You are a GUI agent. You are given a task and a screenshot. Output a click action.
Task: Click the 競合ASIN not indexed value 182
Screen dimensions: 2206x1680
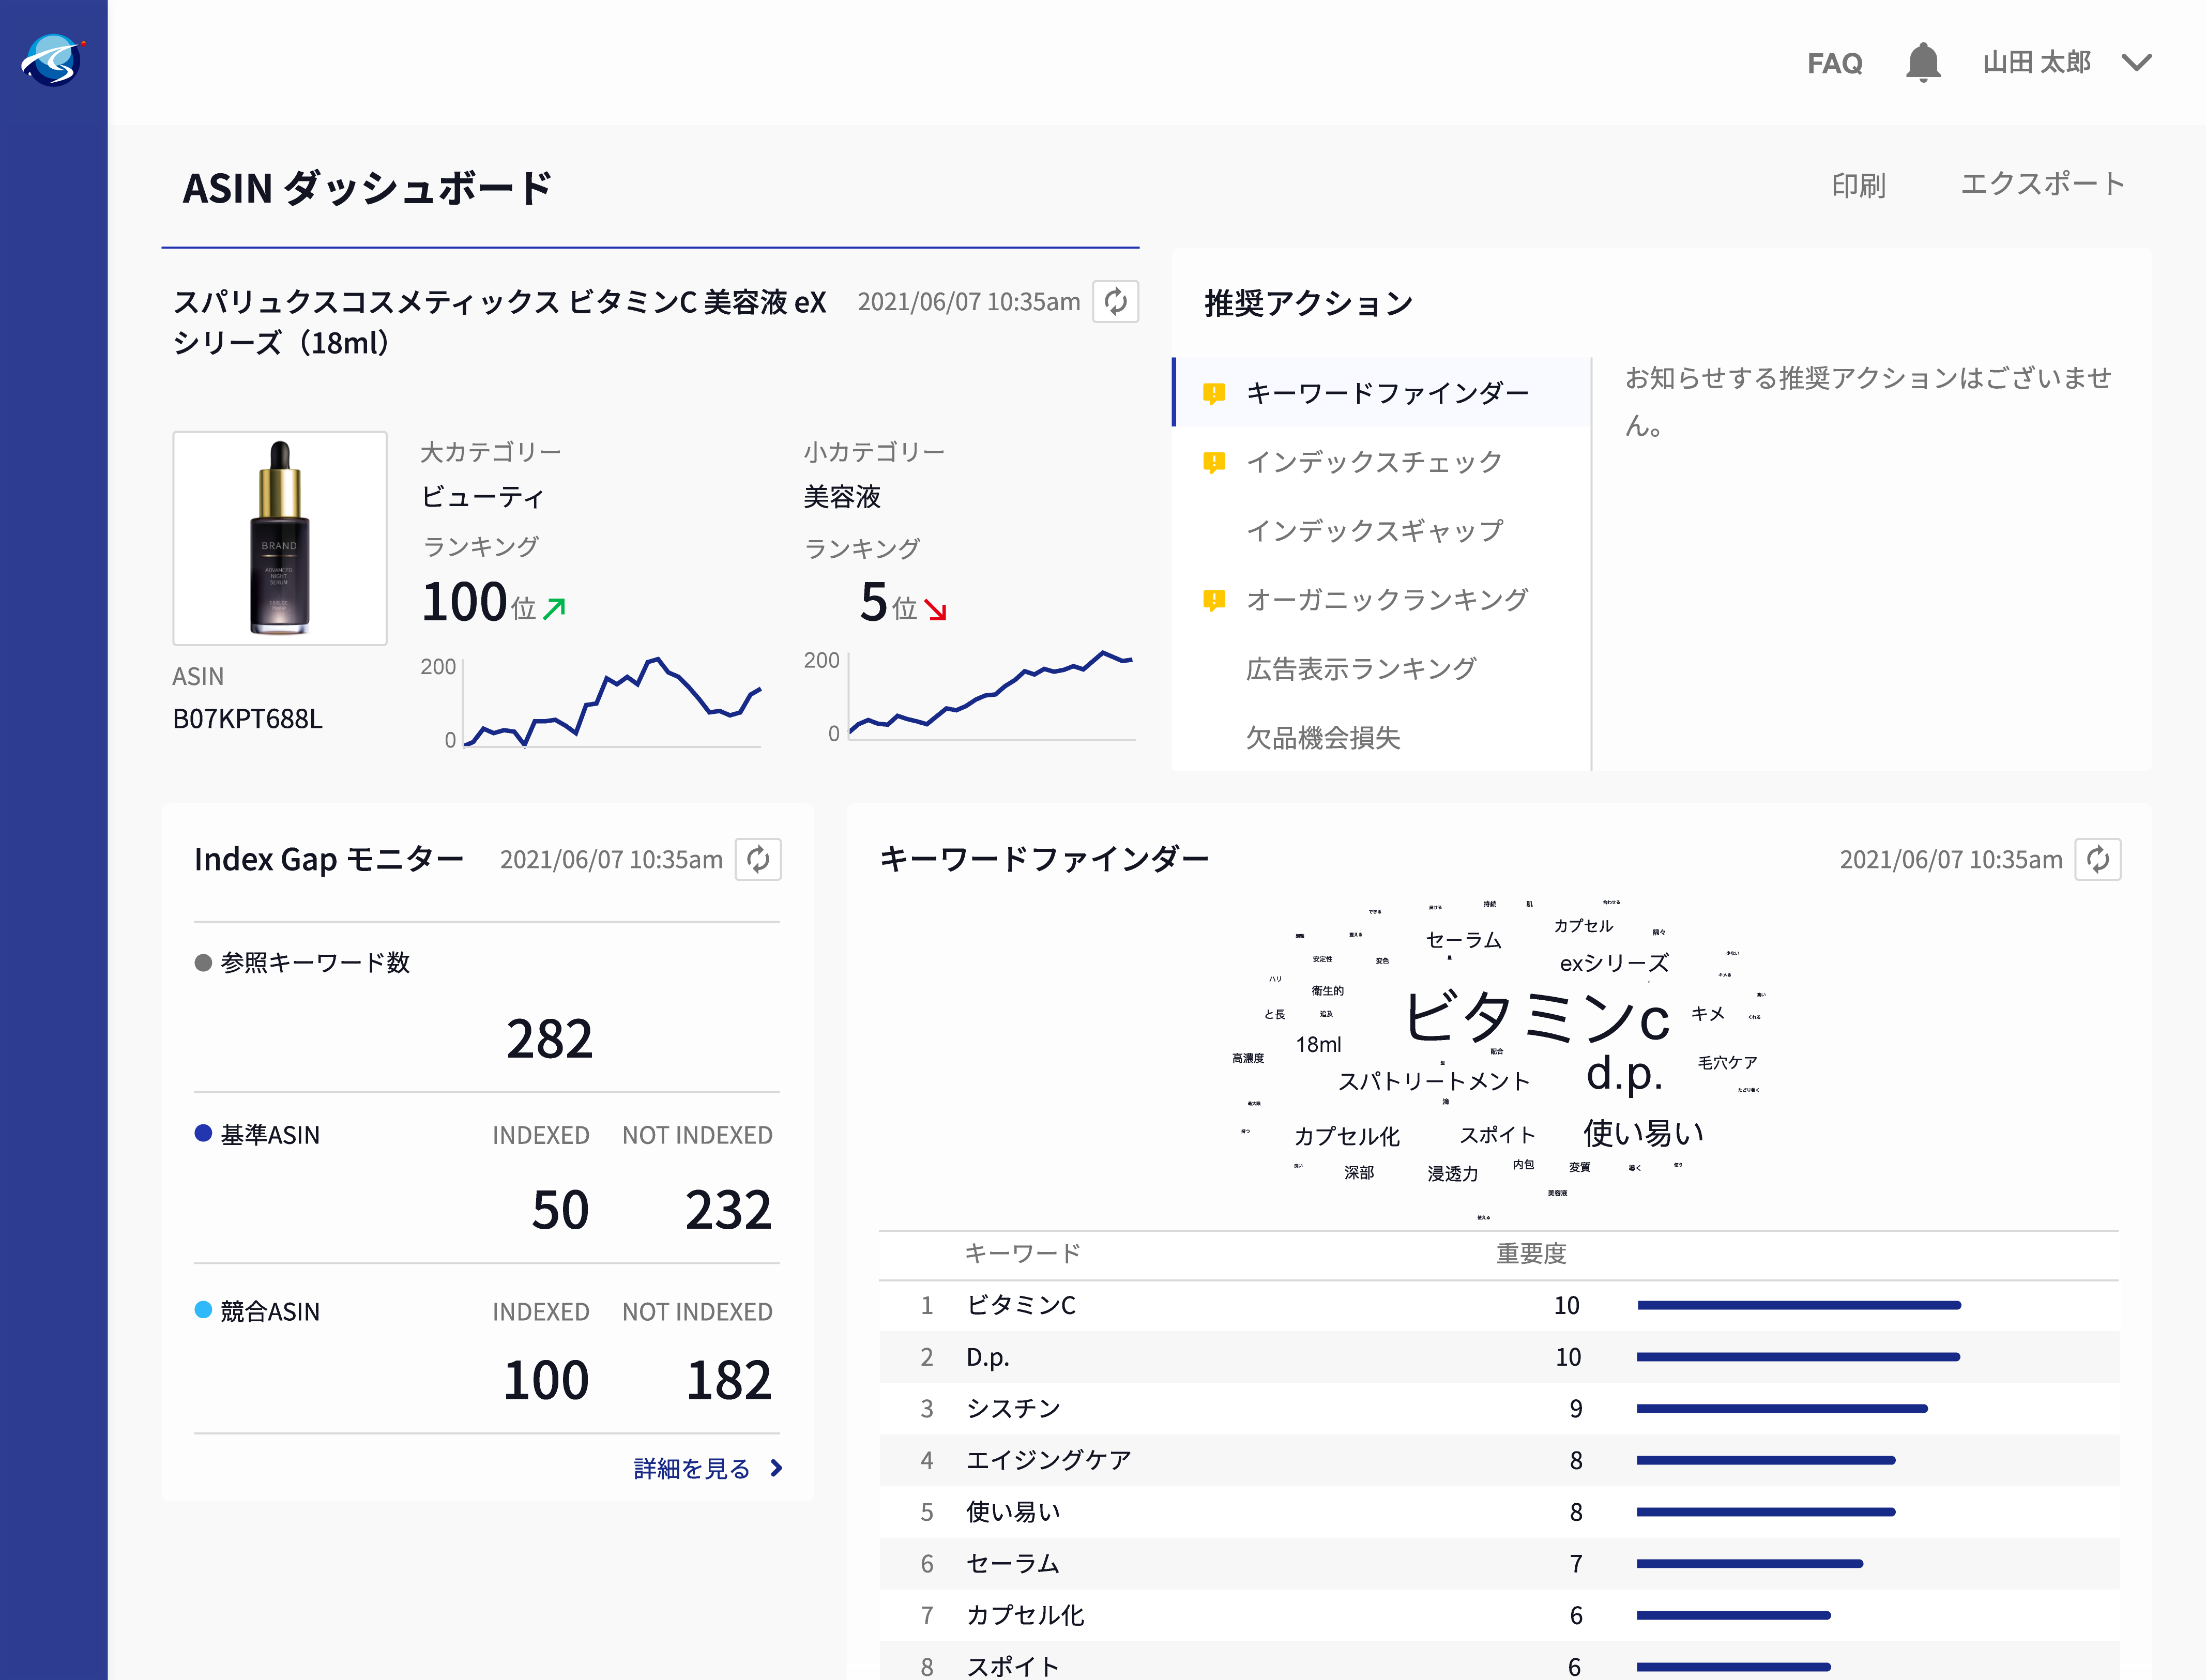(x=728, y=1380)
